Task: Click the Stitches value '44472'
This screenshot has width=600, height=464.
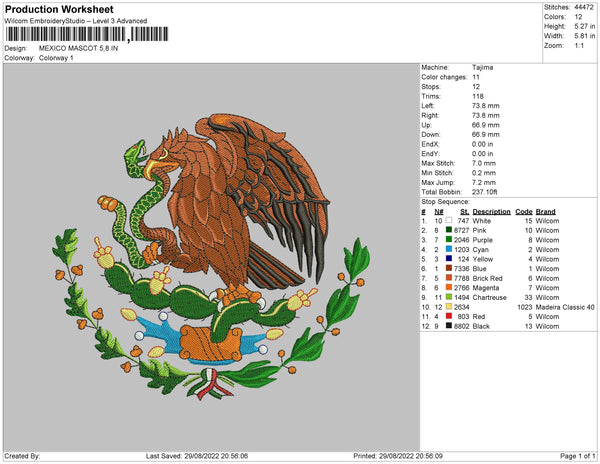Action: [x=584, y=7]
